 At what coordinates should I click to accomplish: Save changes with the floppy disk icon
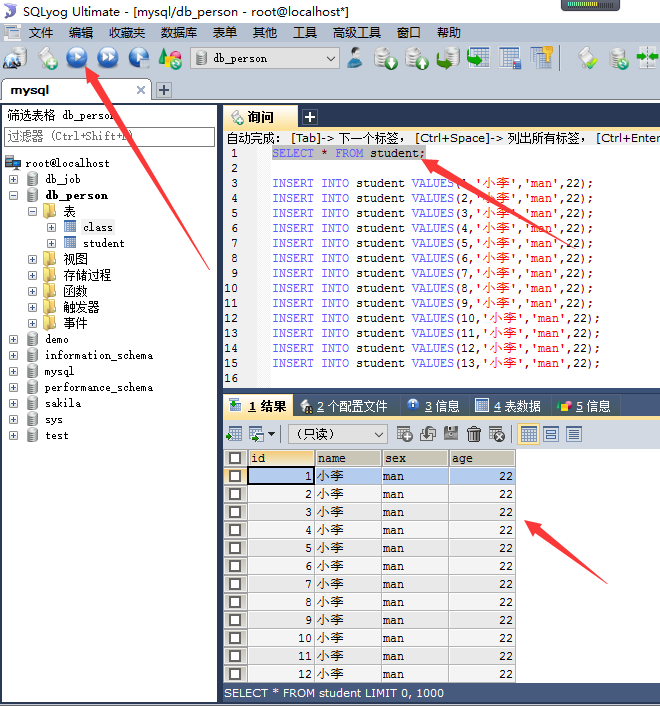pyautogui.click(x=451, y=434)
